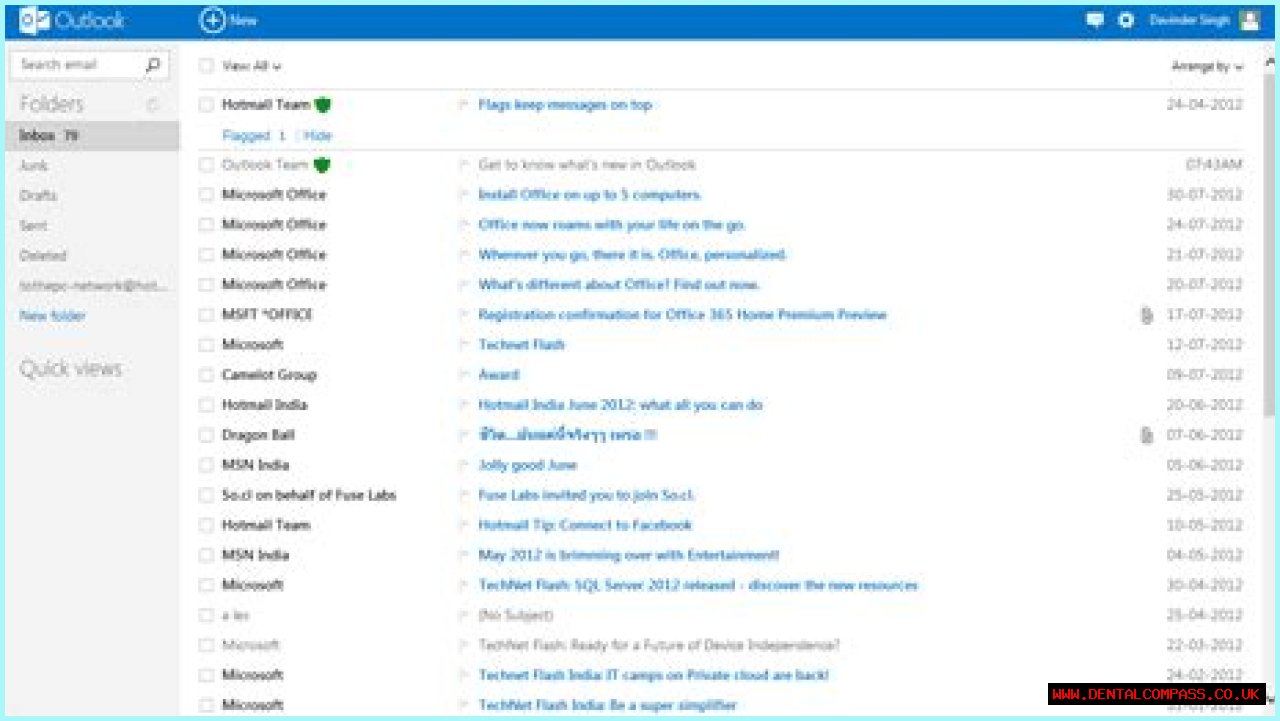Click the user profile avatar picture

click(1249, 20)
